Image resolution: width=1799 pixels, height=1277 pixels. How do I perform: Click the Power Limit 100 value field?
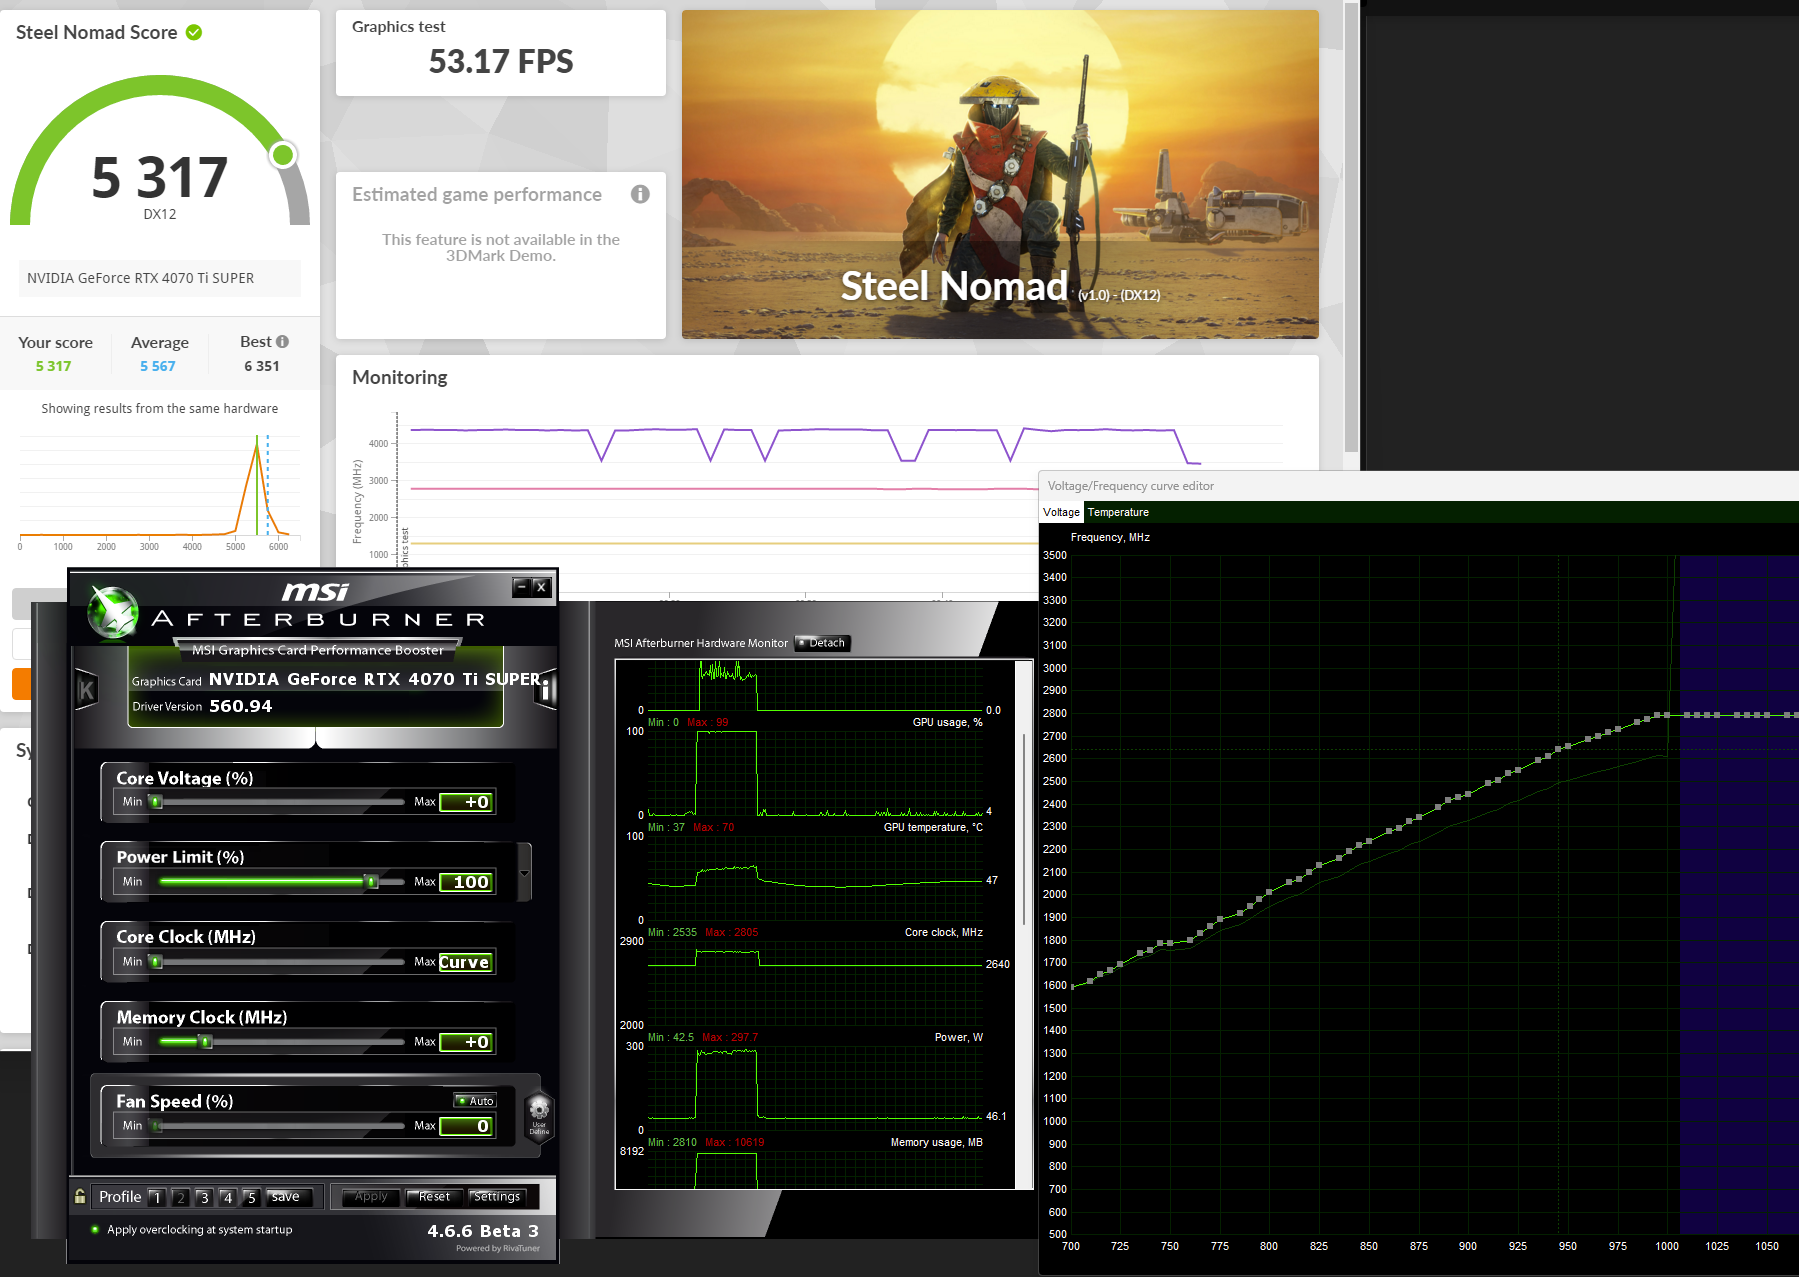466,882
